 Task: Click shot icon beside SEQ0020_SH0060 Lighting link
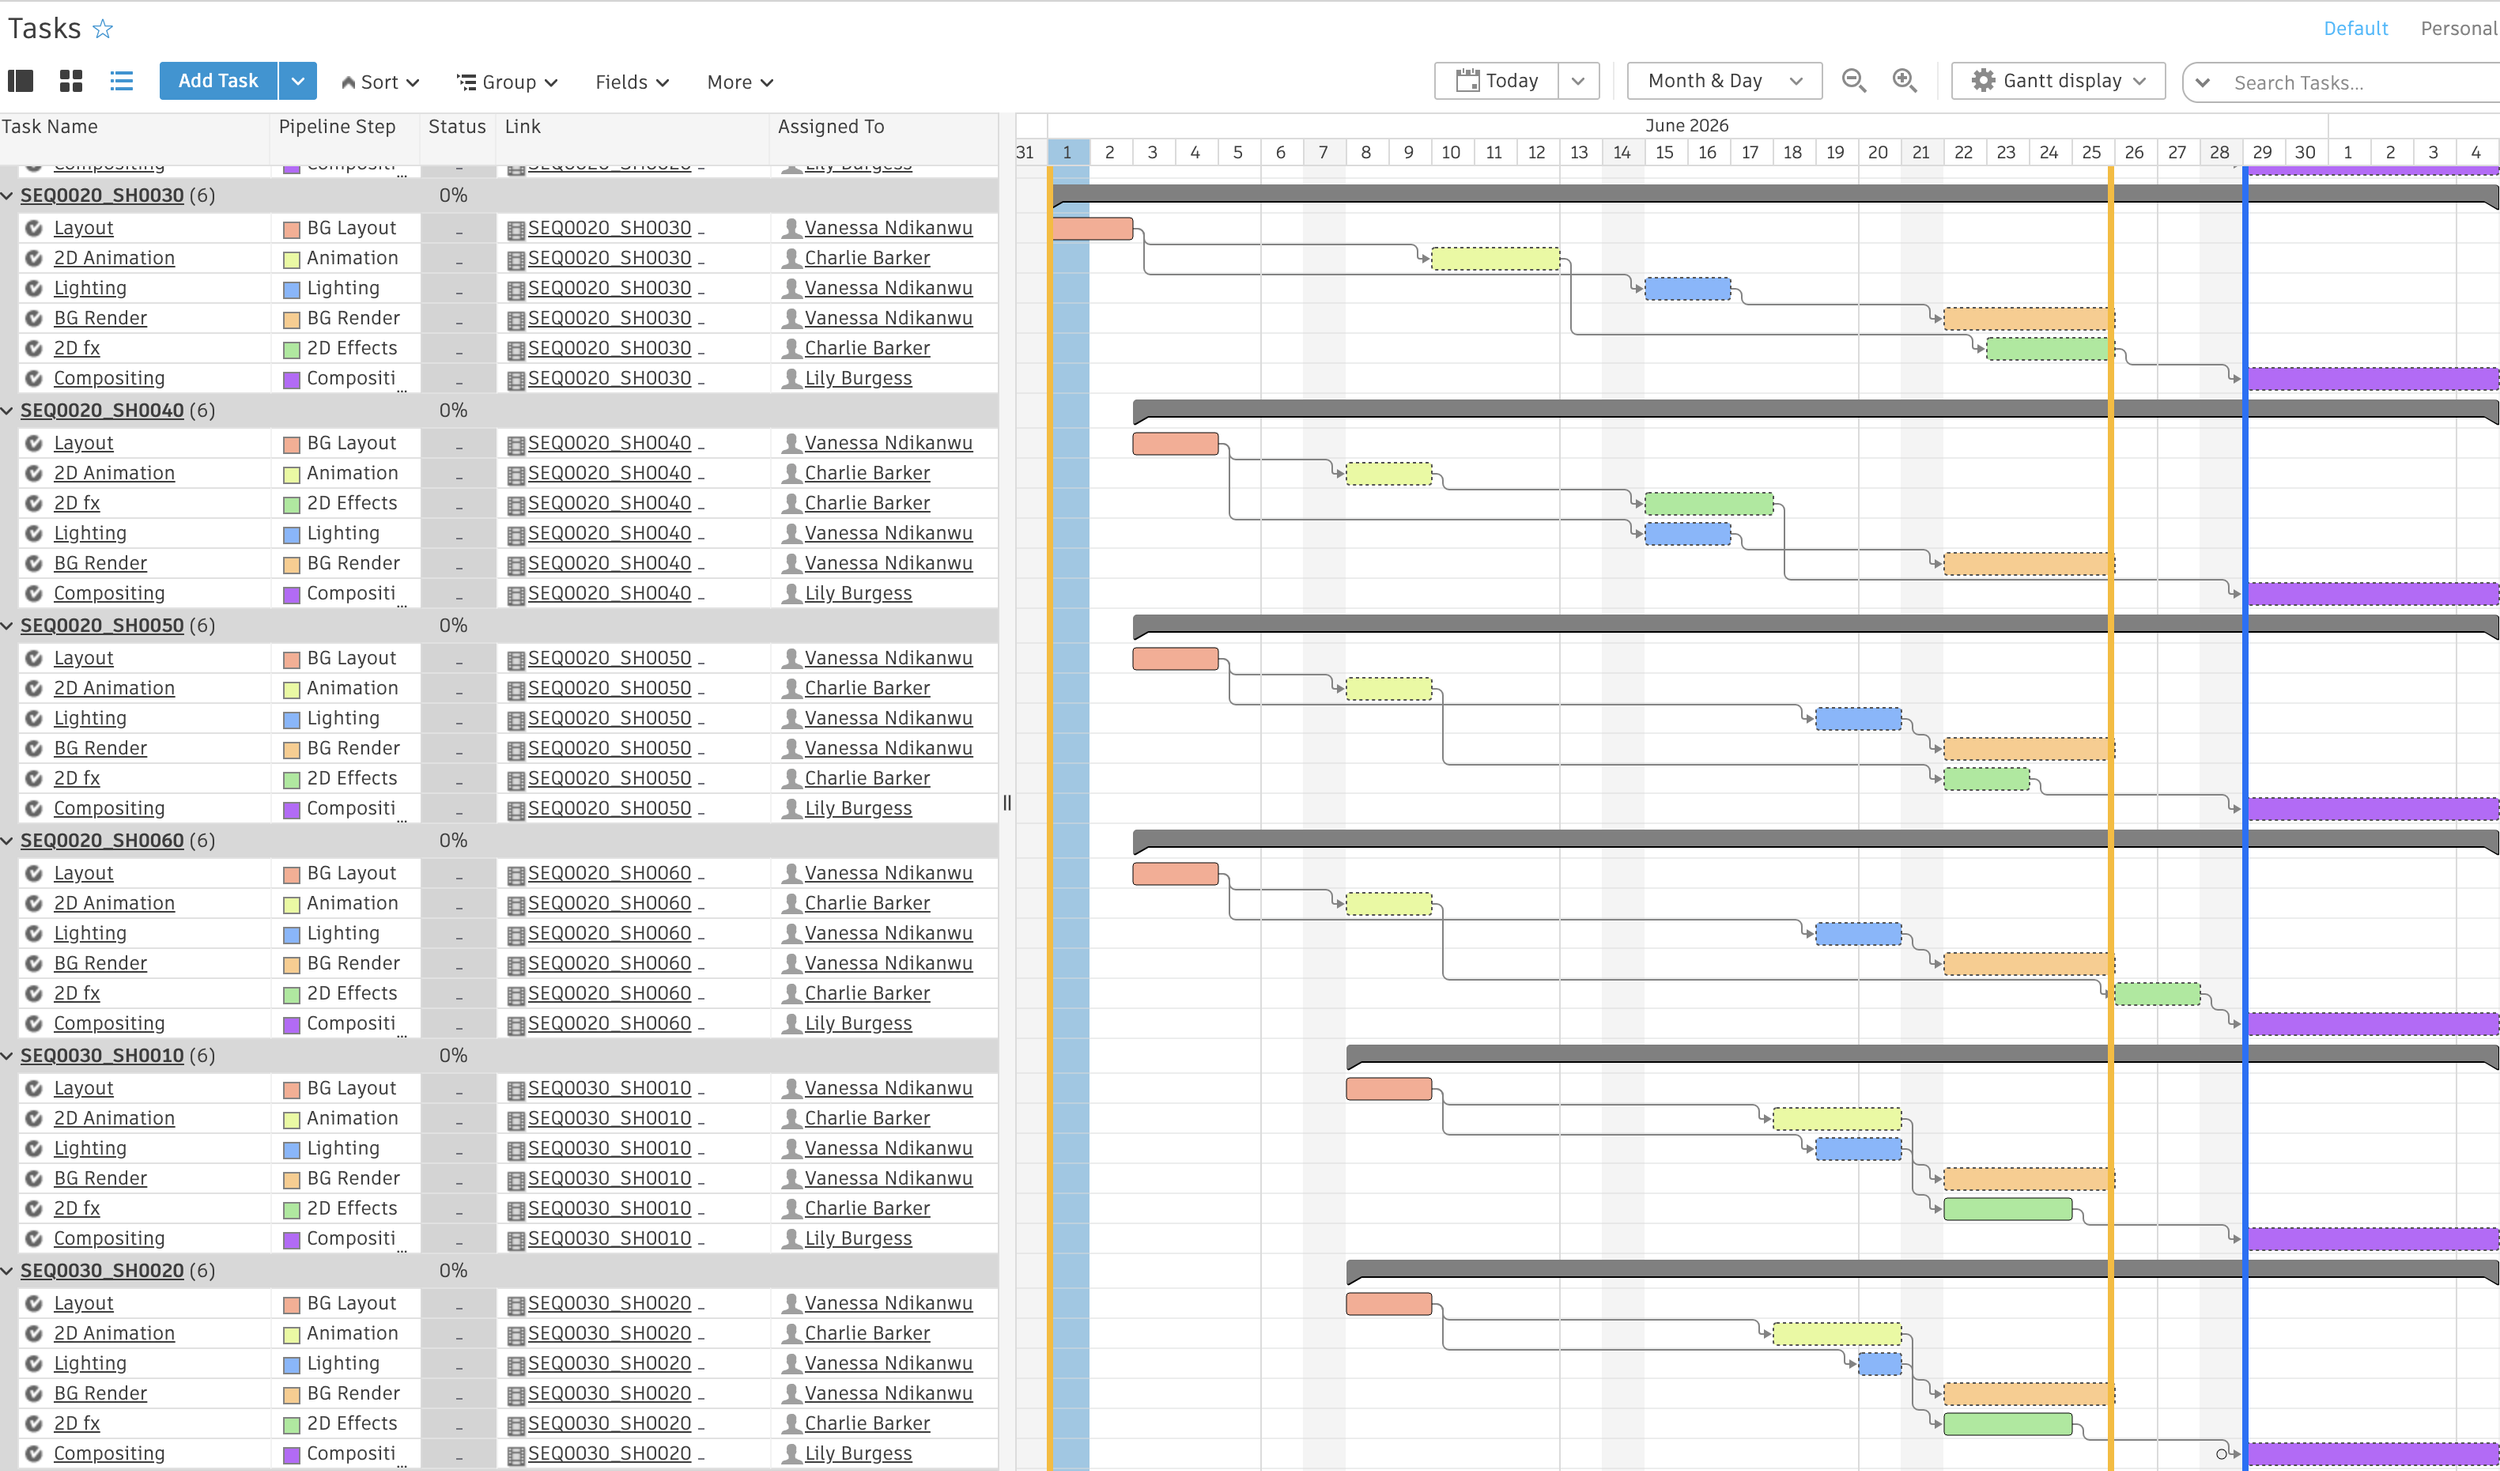point(516,935)
